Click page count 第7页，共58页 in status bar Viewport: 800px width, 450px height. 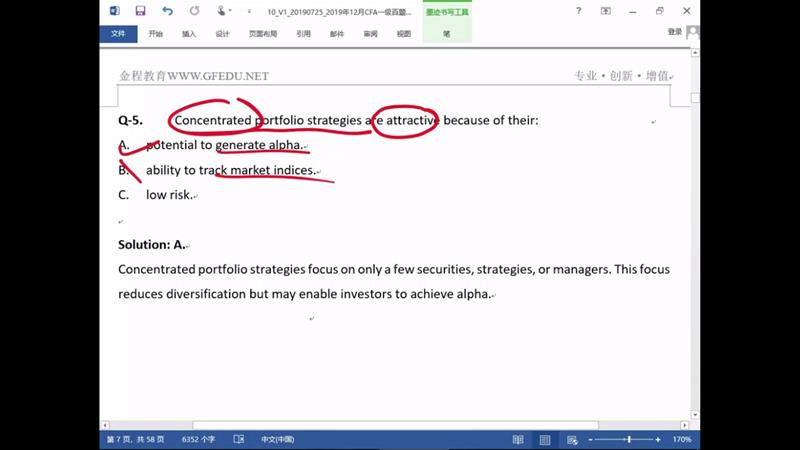tap(135, 439)
